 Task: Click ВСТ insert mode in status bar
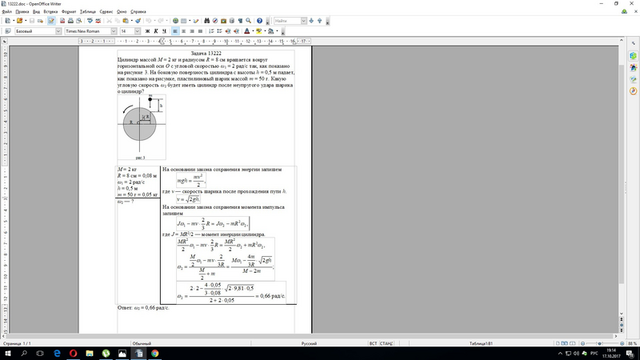point(373,344)
